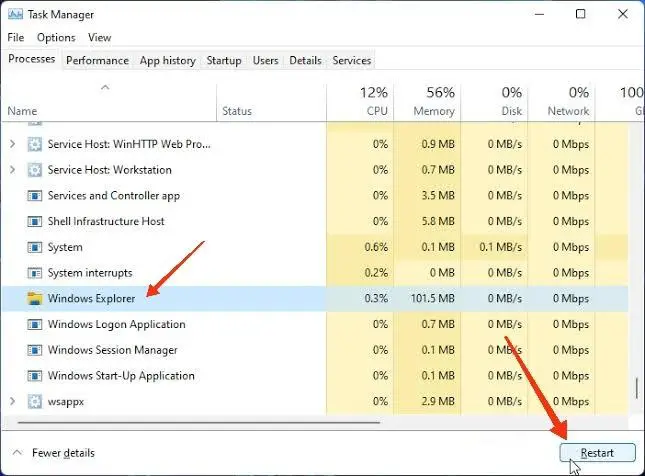This screenshot has height=476, width=645.
Task: Switch to the Performance tab
Action: [x=97, y=60]
